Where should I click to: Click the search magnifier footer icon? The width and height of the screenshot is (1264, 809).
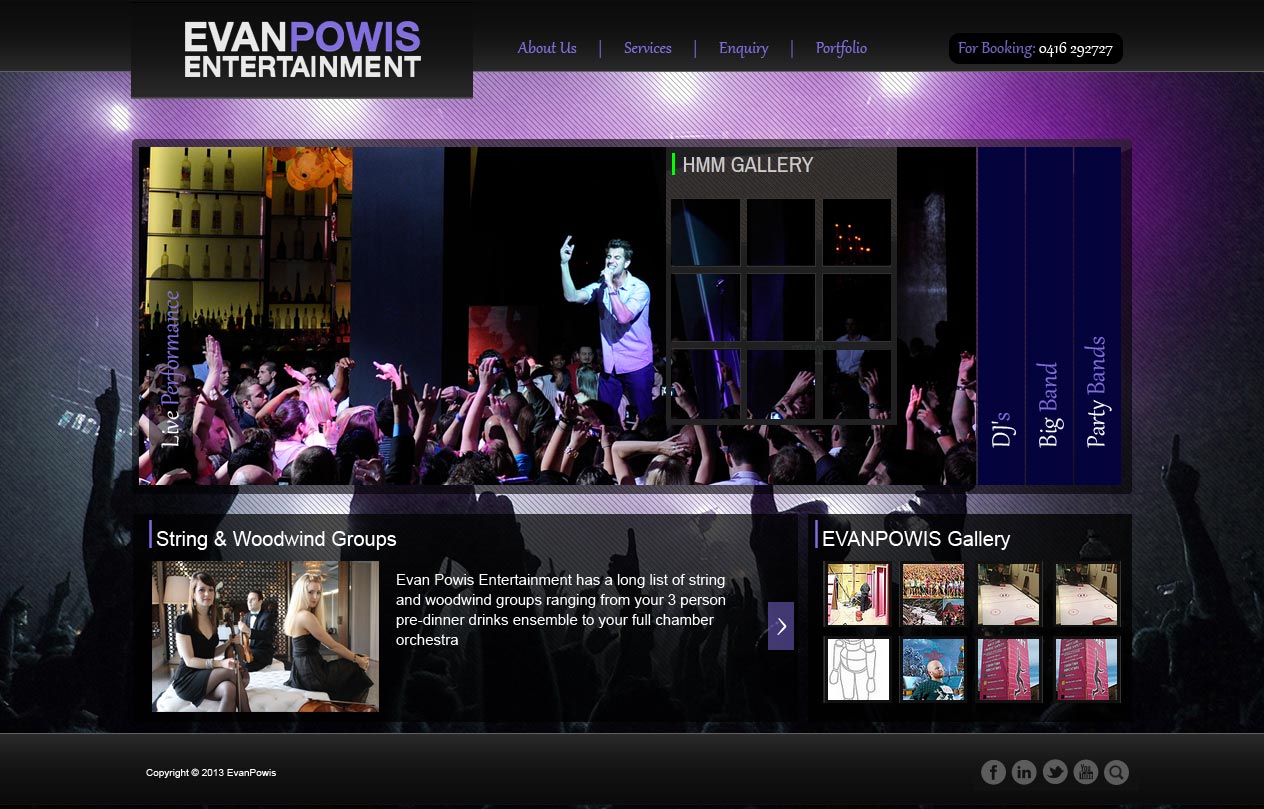point(1117,772)
